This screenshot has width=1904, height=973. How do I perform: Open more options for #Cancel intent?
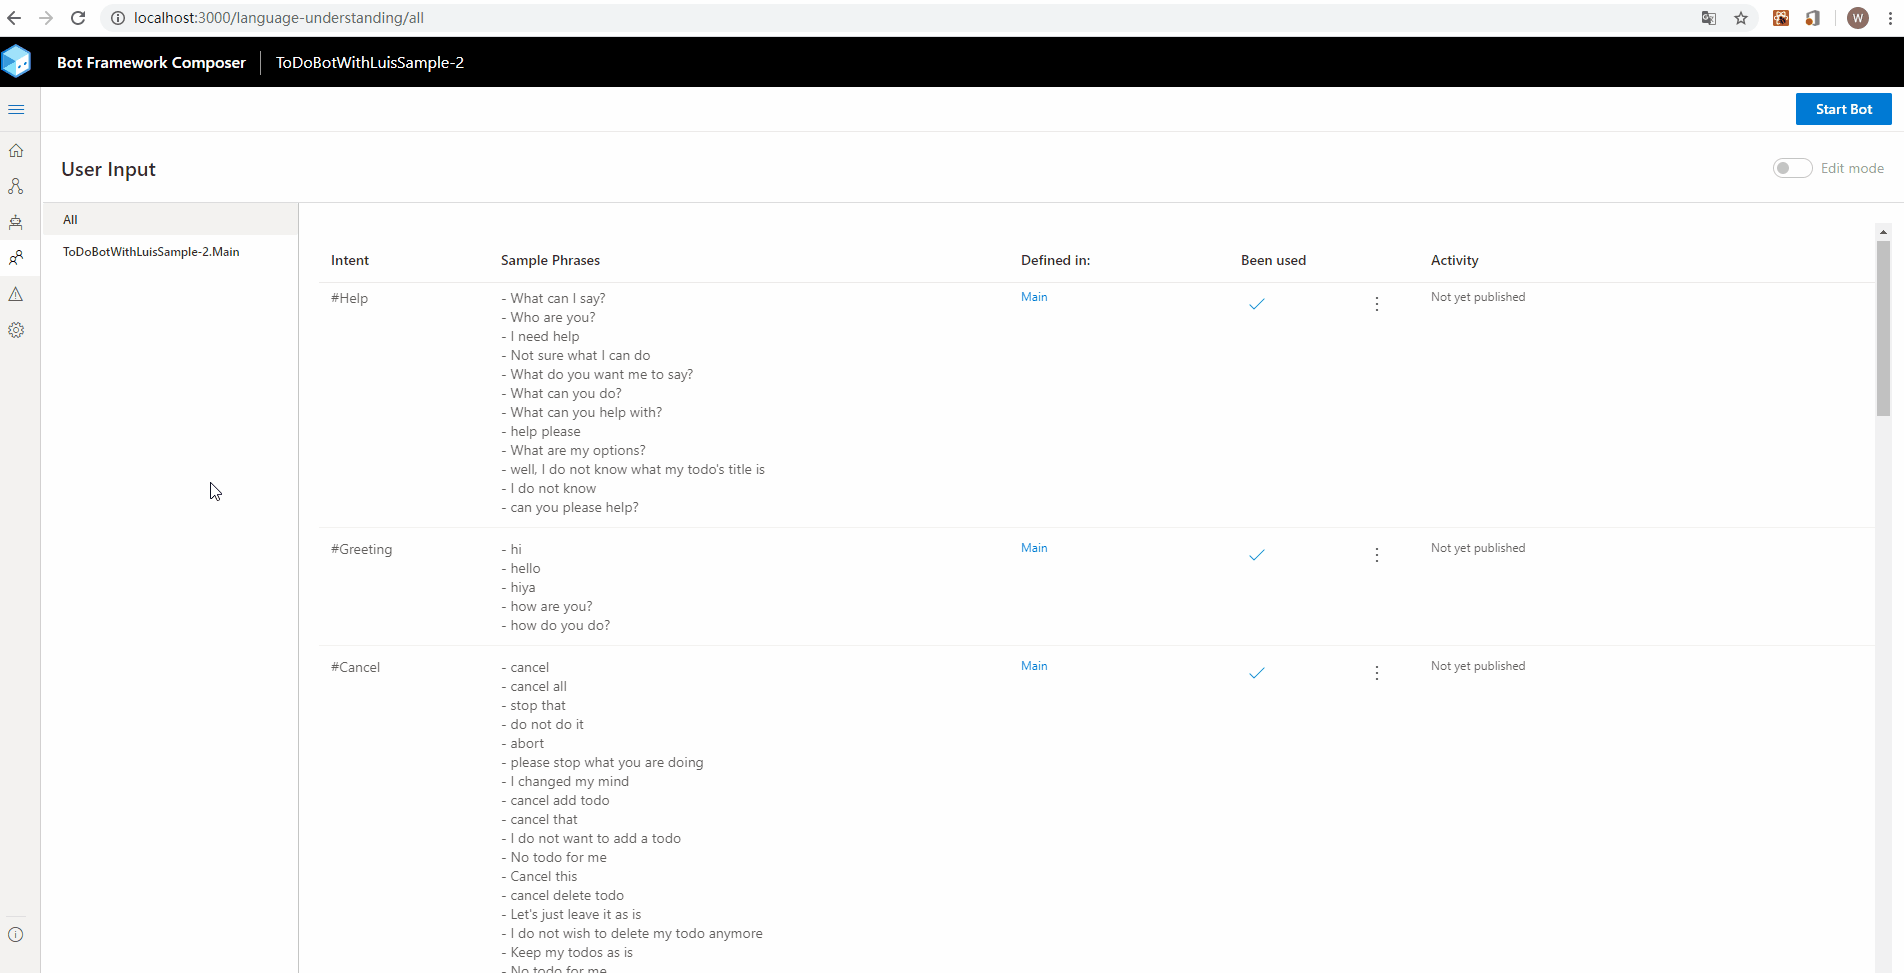tap(1377, 673)
